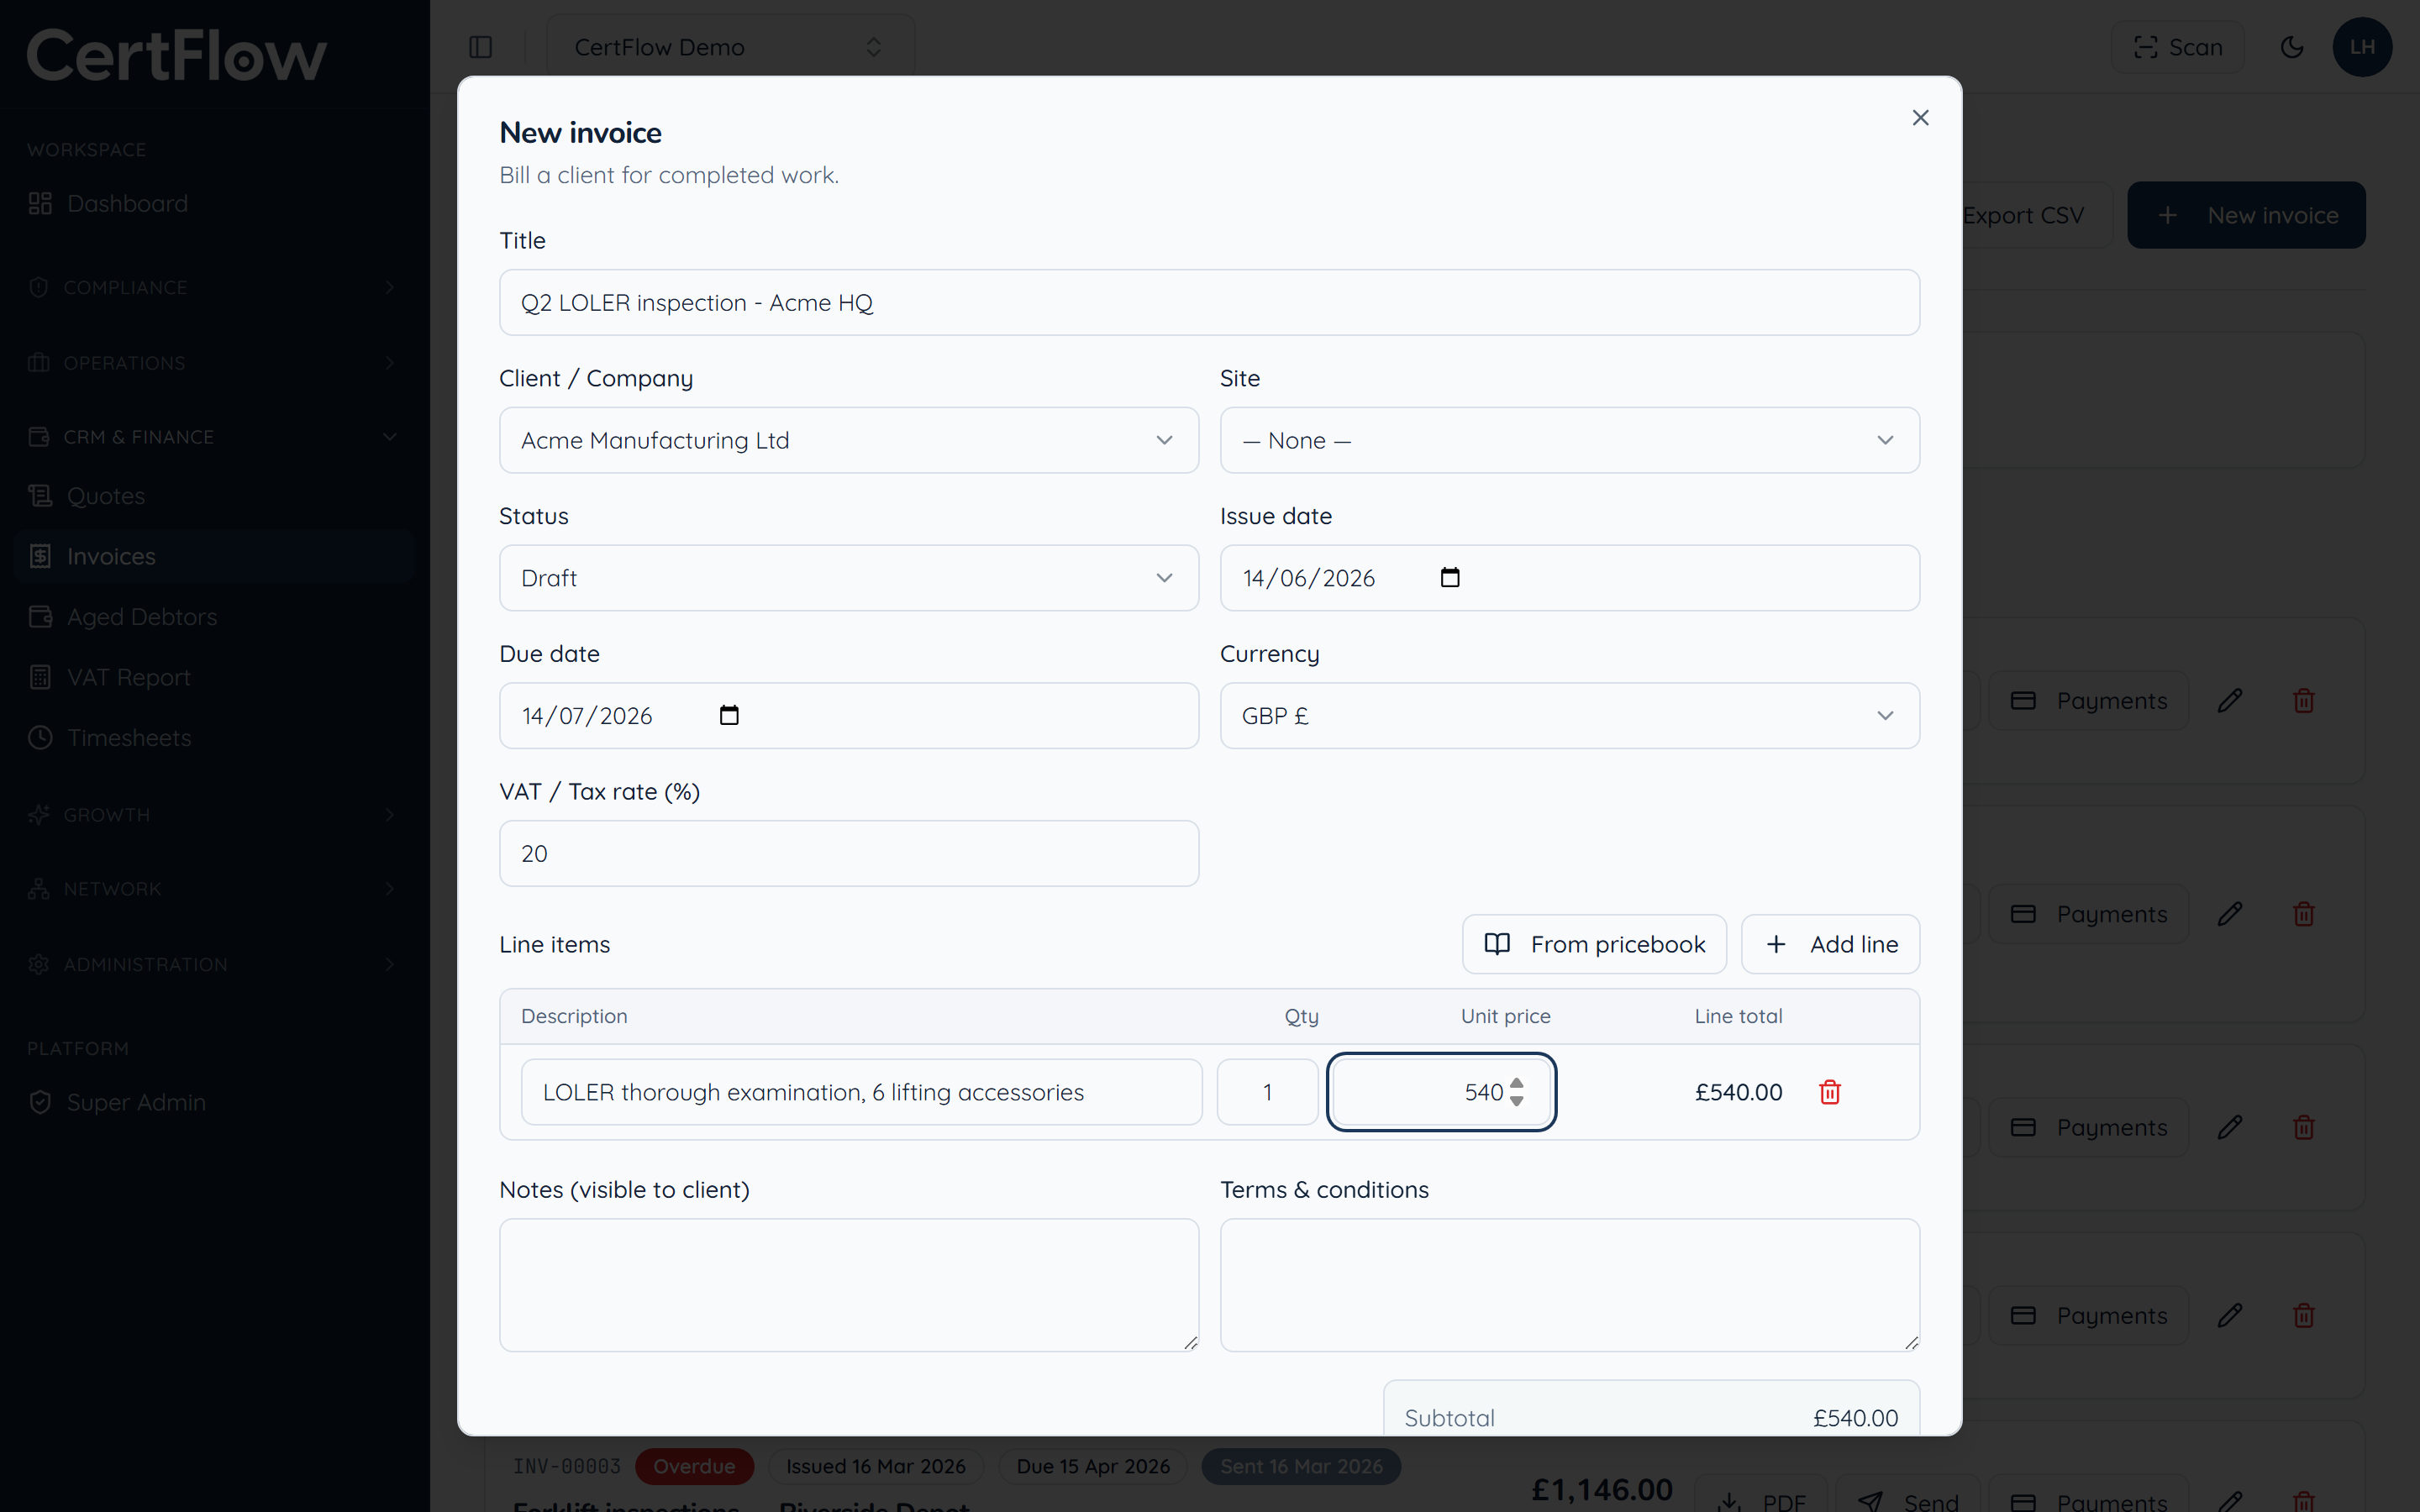Click the Qty field of the line item
The height and width of the screenshot is (1512, 2420).
(x=1267, y=1092)
